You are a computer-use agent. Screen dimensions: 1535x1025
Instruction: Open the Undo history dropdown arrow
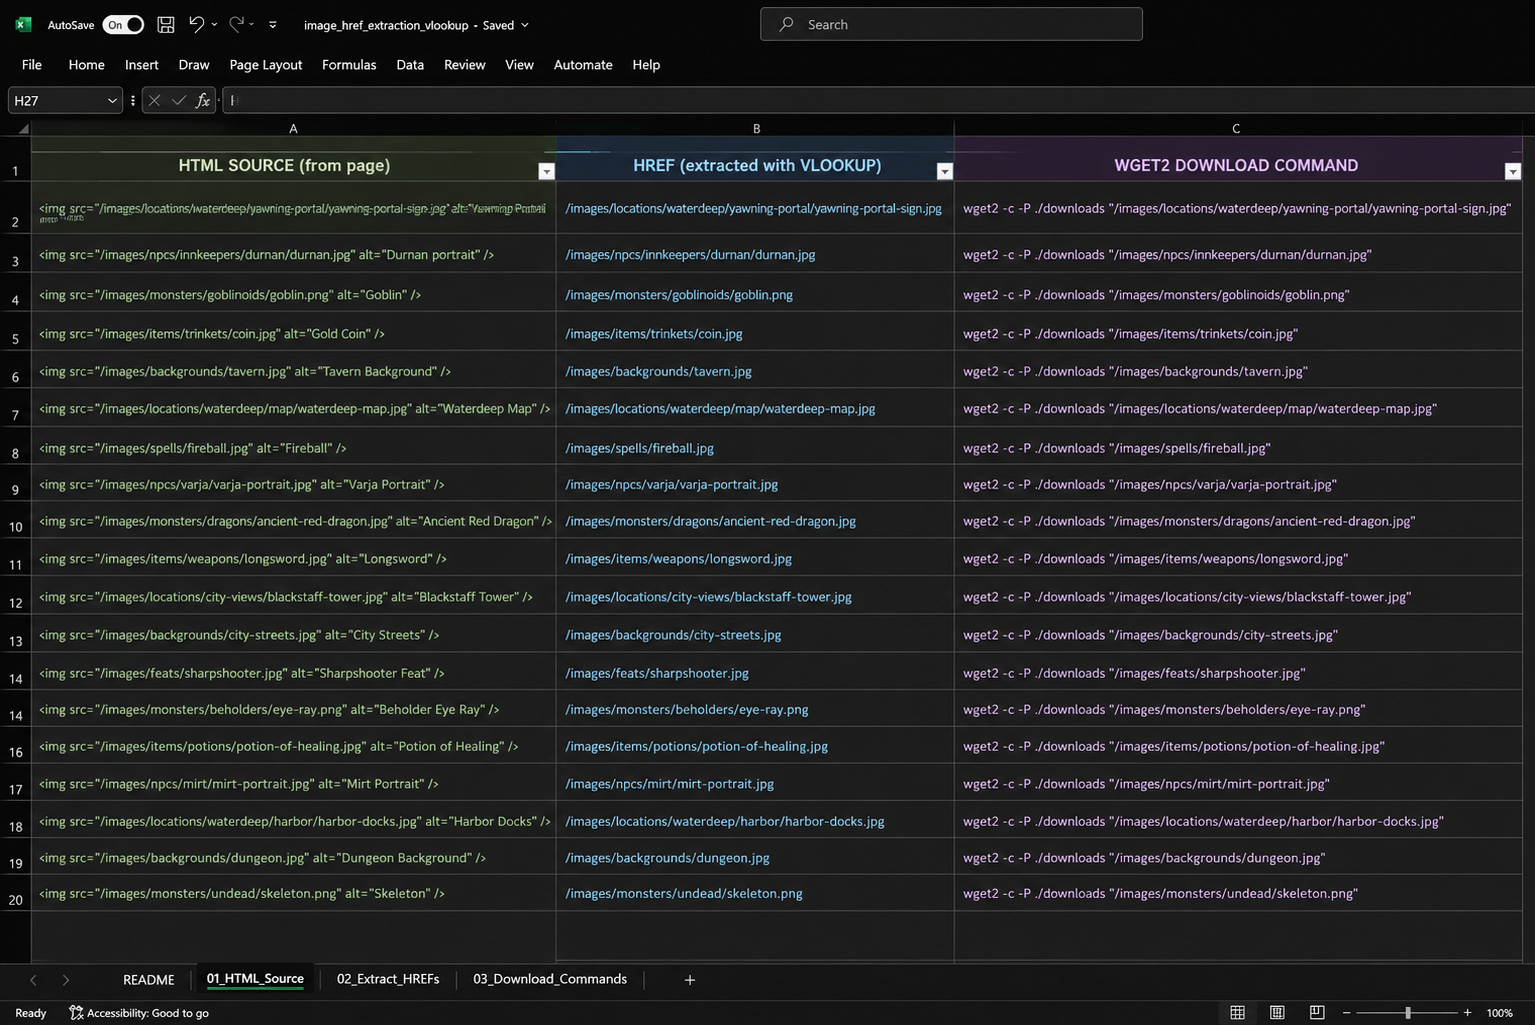pyautogui.click(x=214, y=24)
